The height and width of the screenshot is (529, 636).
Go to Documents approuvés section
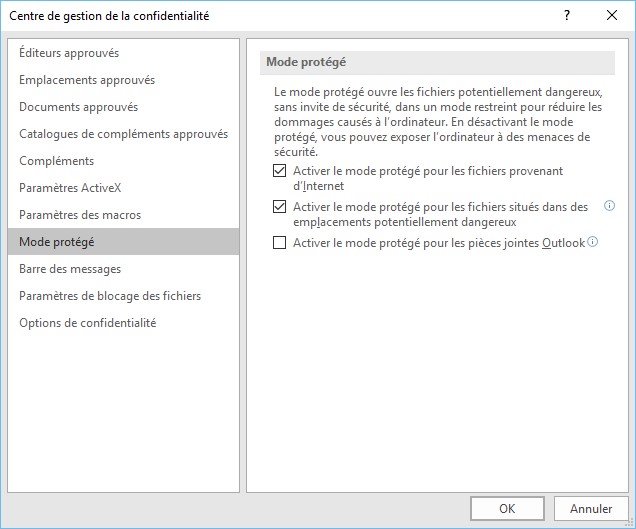click(x=79, y=107)
